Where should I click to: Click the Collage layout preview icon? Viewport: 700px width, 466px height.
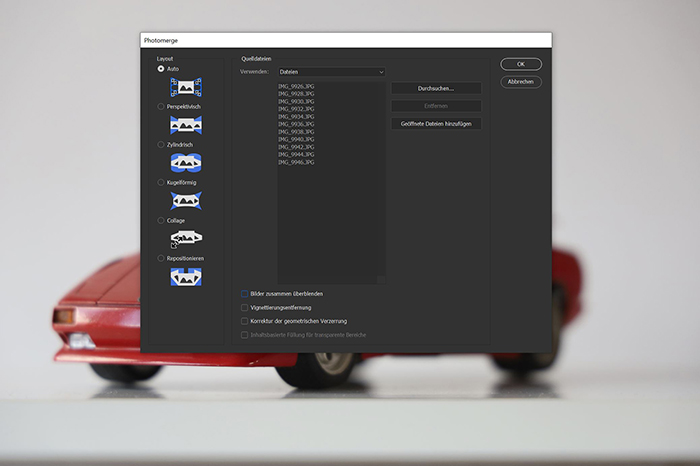click(x=186, y=238)
